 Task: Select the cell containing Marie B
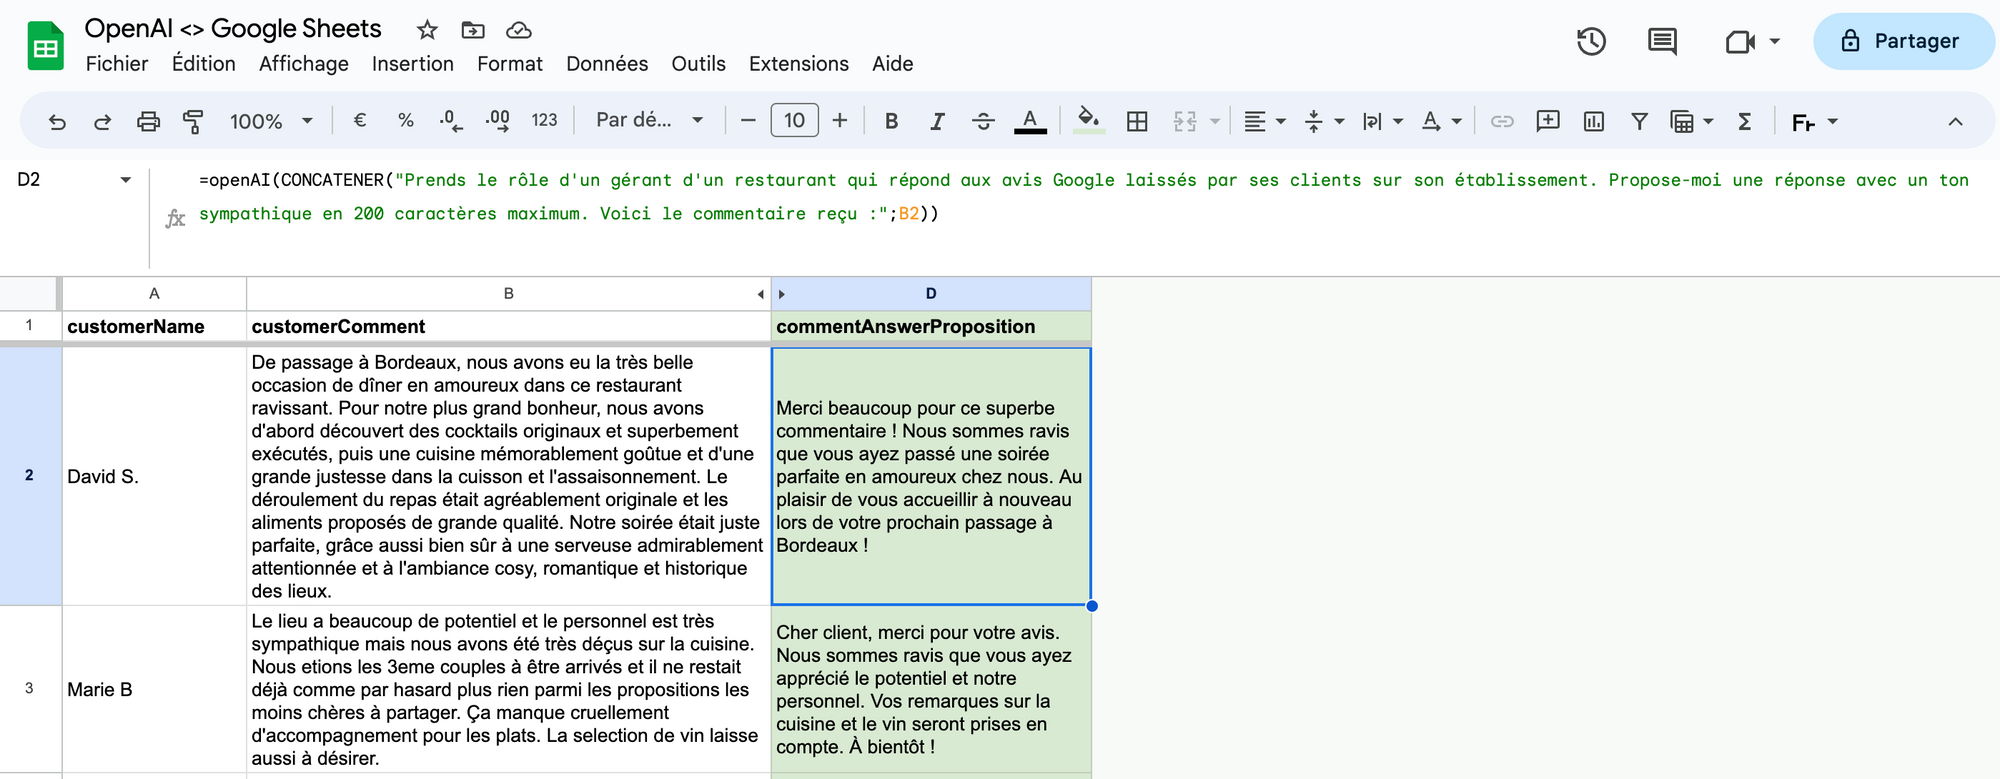pos(154,689)
